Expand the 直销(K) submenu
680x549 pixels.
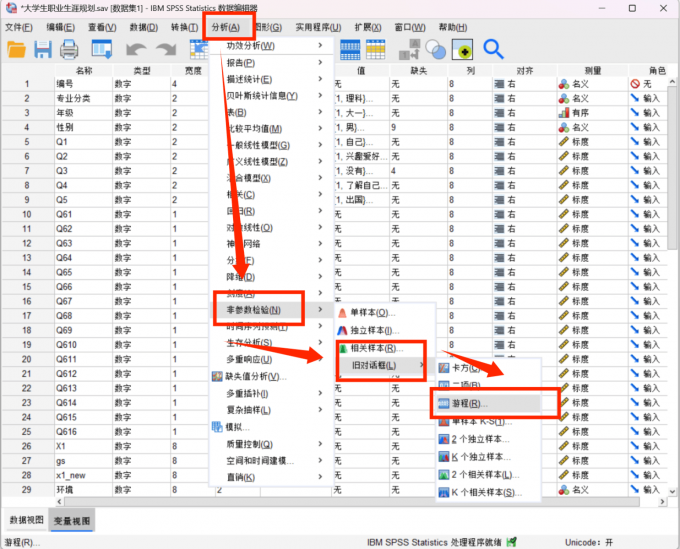tap(320, 477)
